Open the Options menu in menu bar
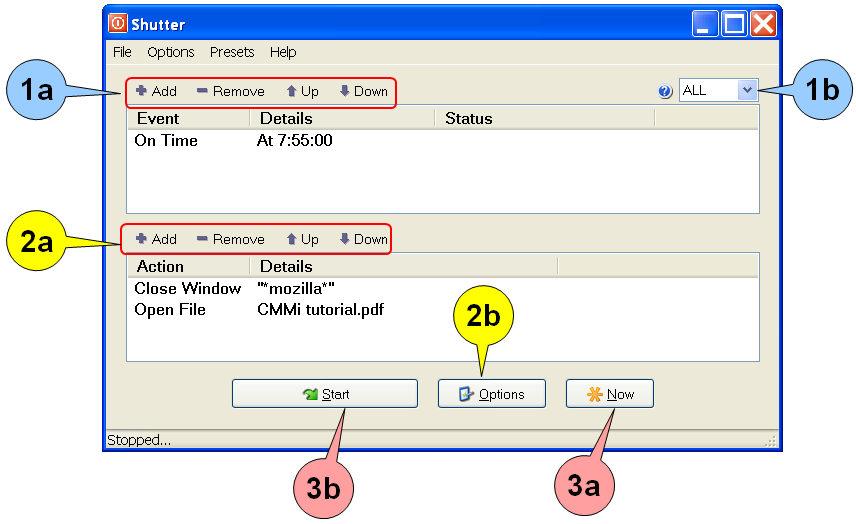The height and width of the screenshot is (524, 856). pyautogui.click(x=170, y=52)
